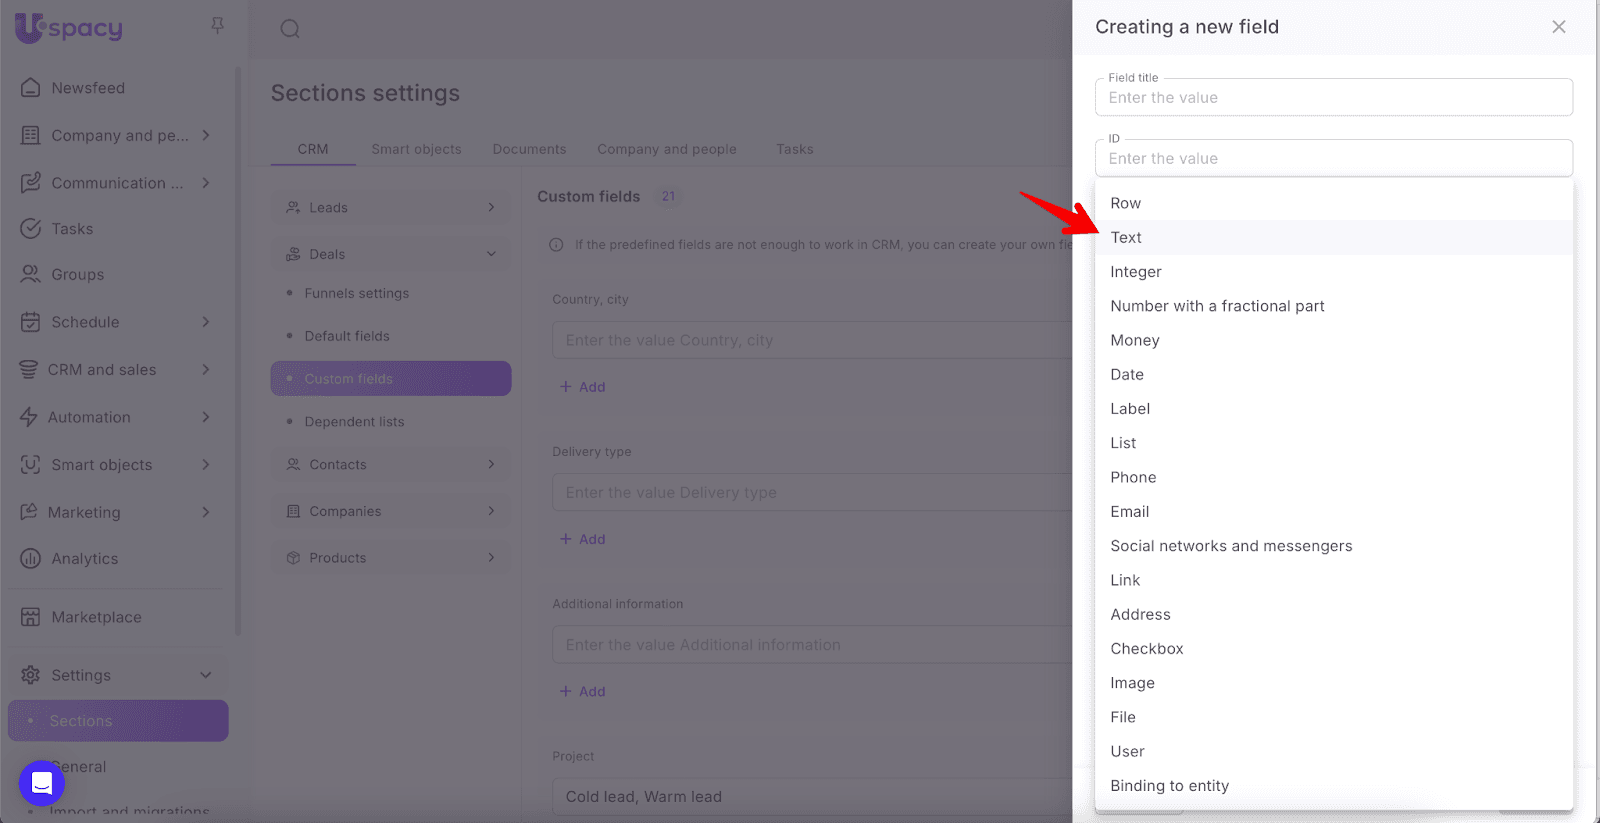
Task: Click the Field title input box
Action: tap(1333, 98)
